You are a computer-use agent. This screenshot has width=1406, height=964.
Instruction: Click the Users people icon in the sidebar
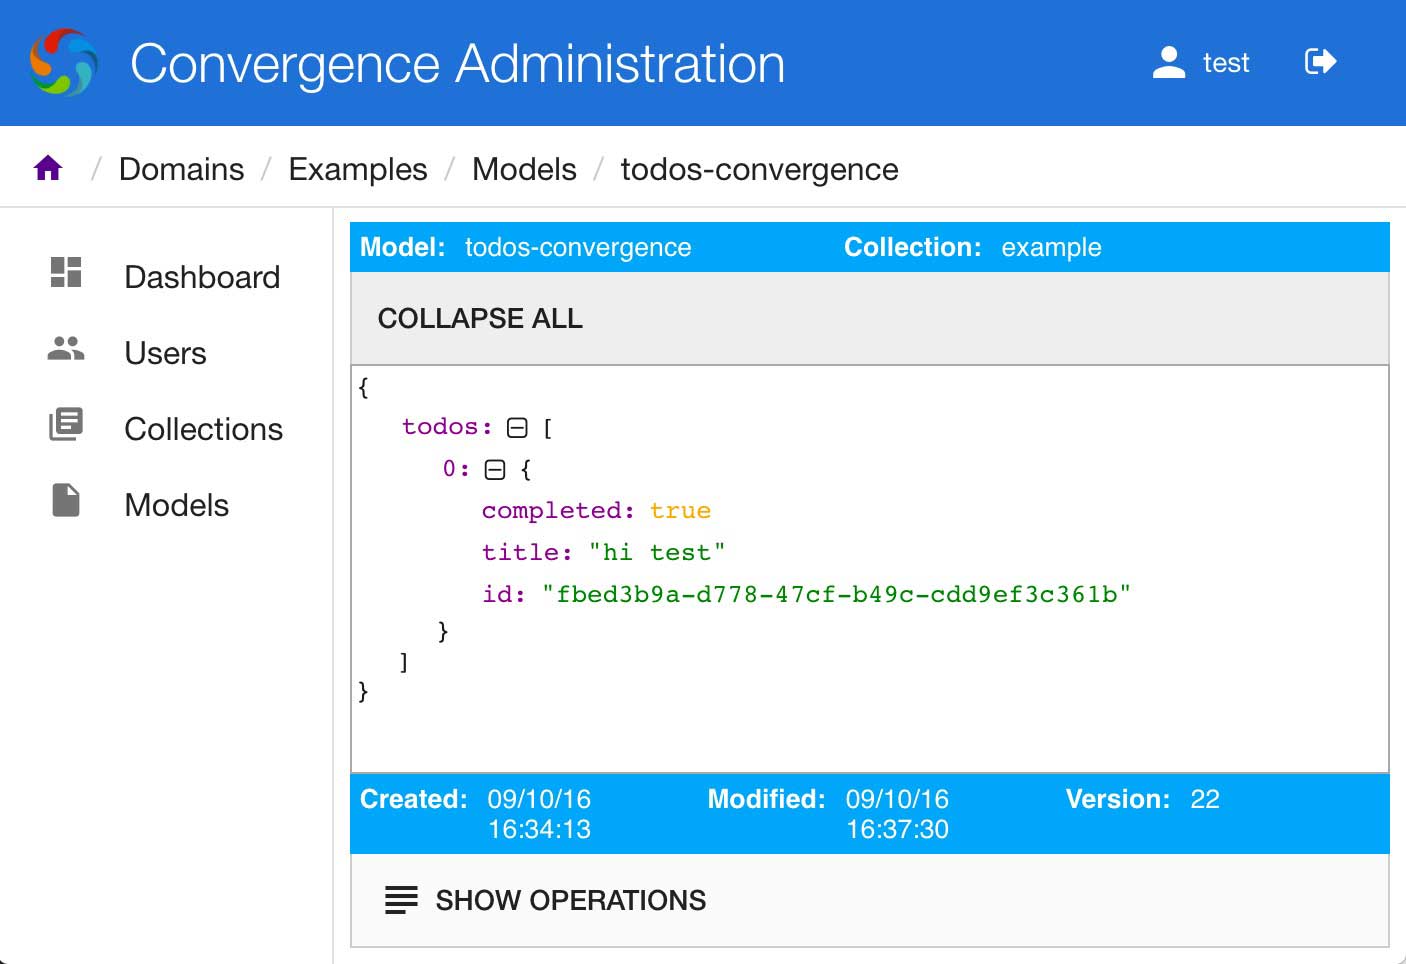(x=64, y=349)
